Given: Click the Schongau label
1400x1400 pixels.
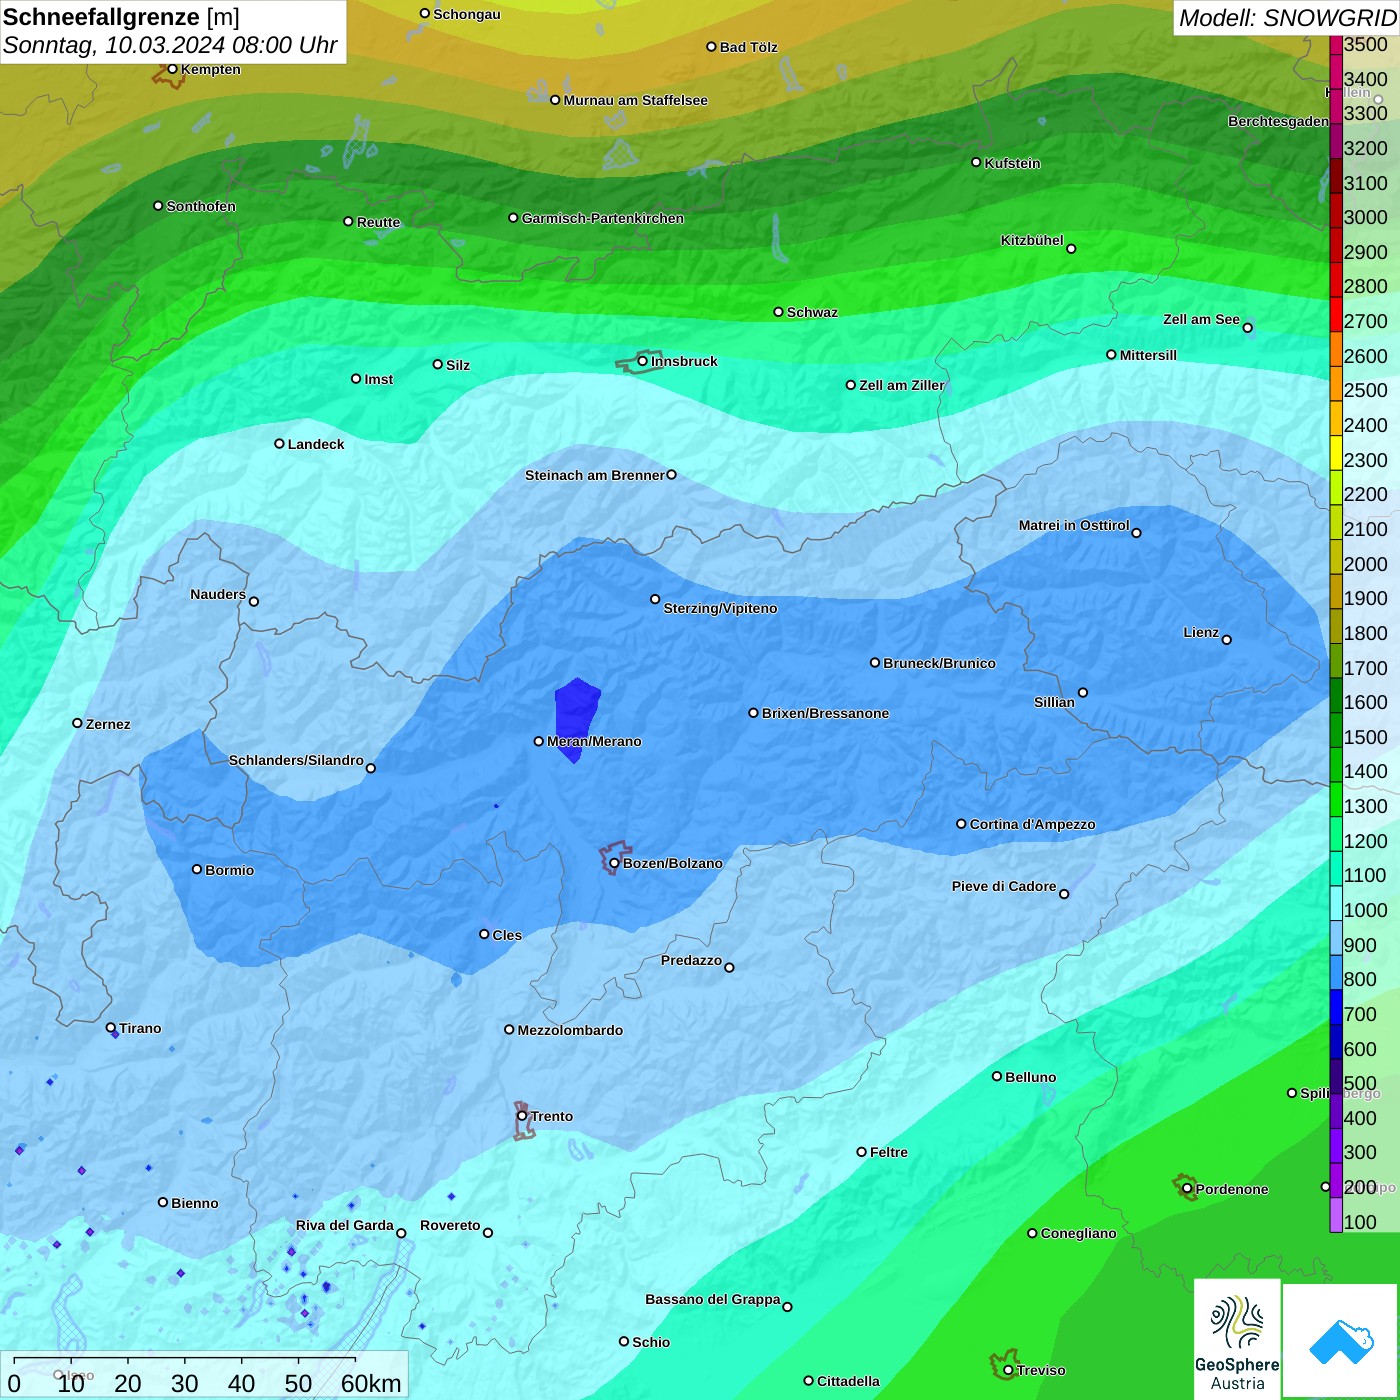Looking at the screenshot, I should (x=467, y=14).
